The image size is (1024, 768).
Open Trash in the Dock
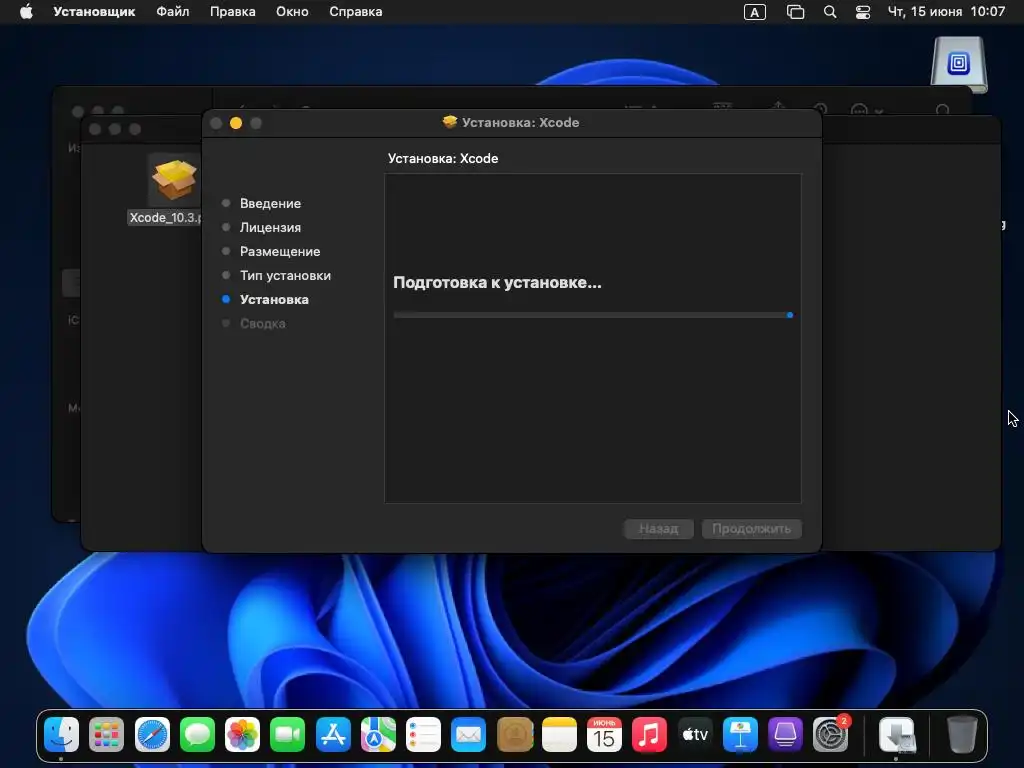click(x=961, y=735)
